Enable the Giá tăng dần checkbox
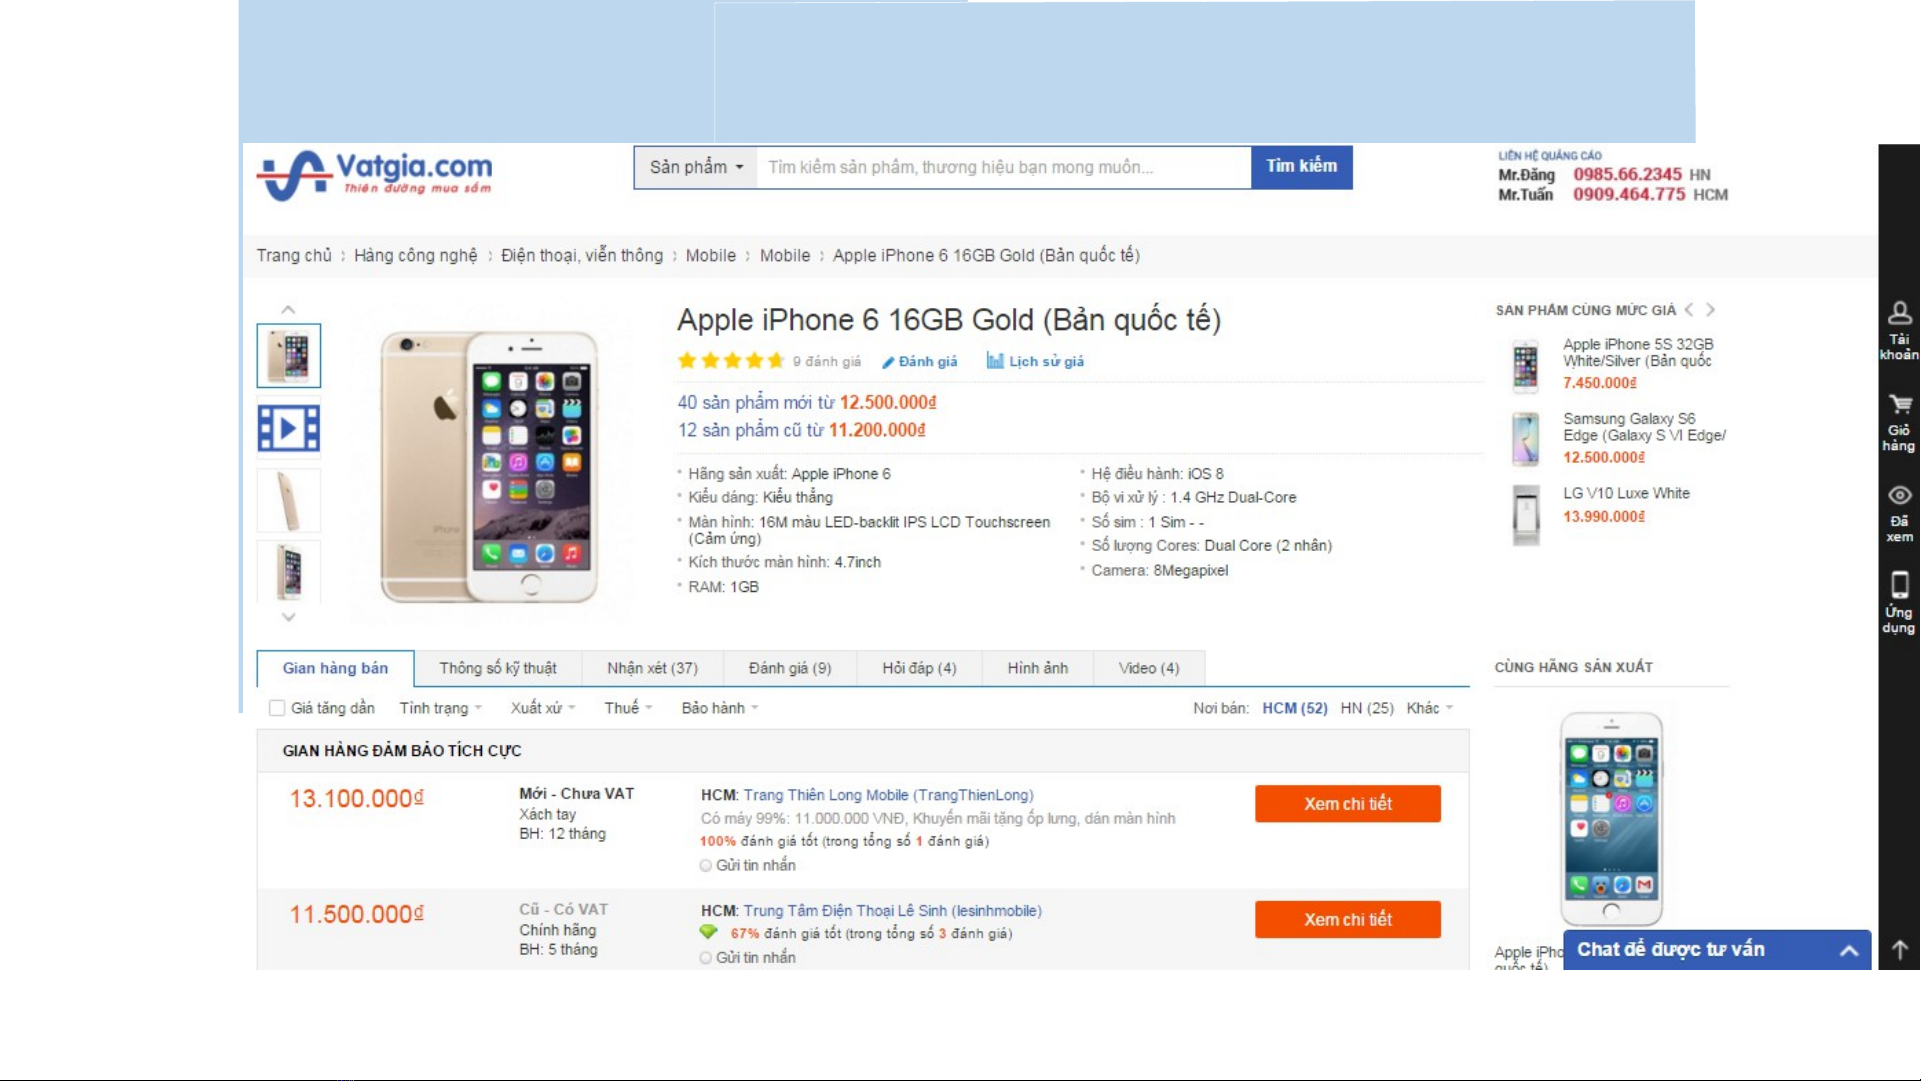 click(x=277, y=709)
